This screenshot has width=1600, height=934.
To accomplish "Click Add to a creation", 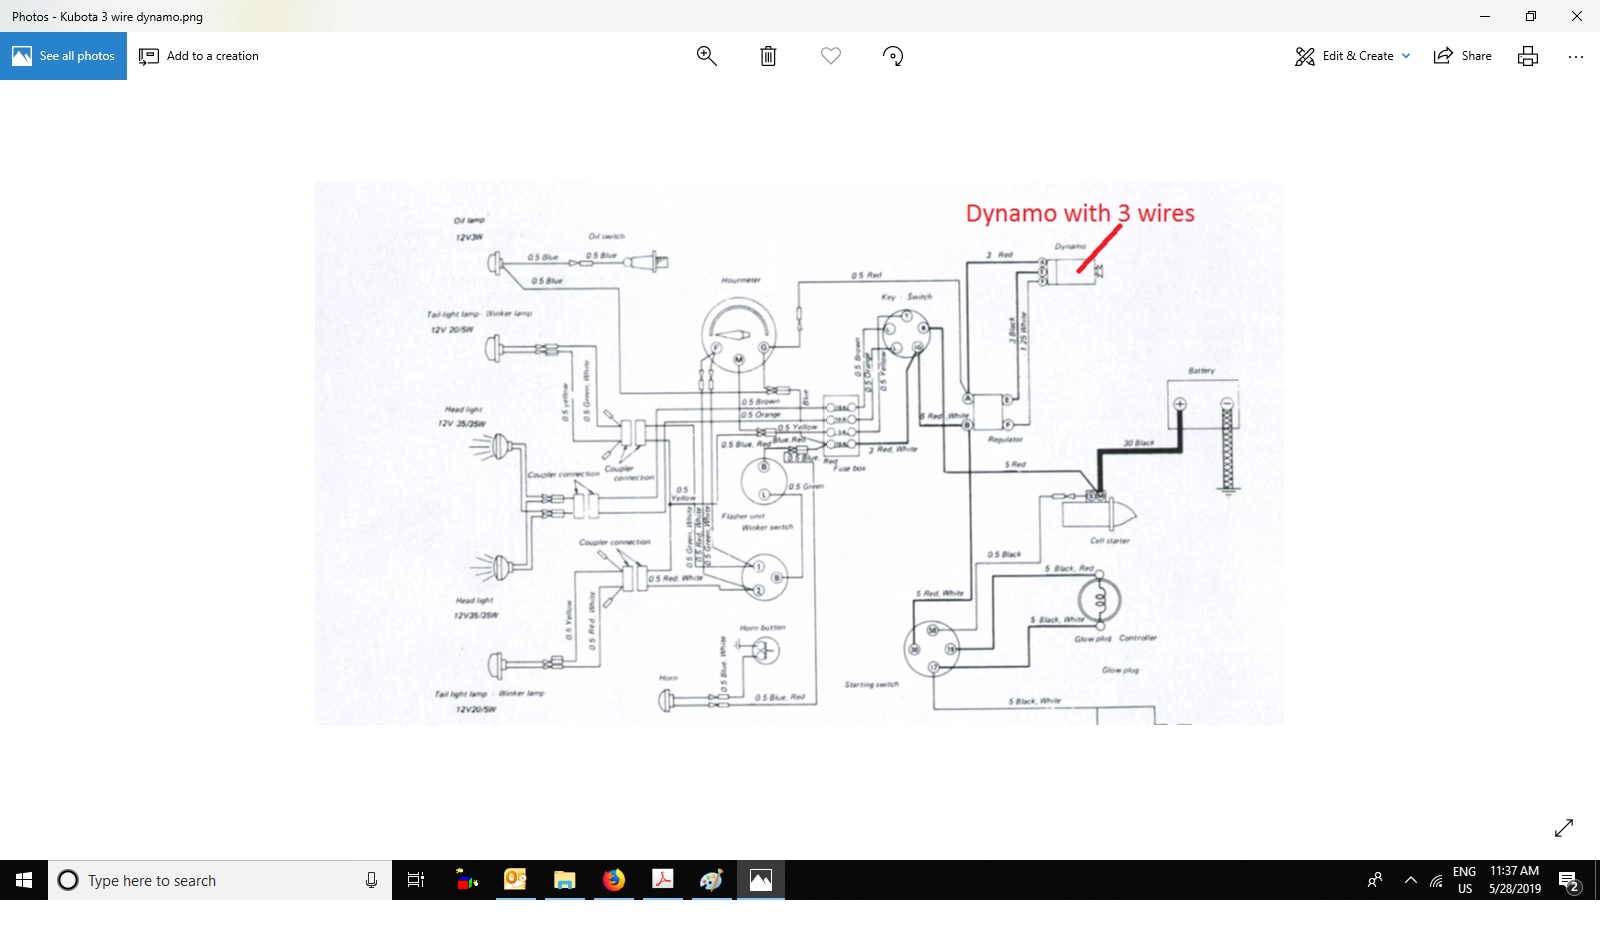I will 199,56.
